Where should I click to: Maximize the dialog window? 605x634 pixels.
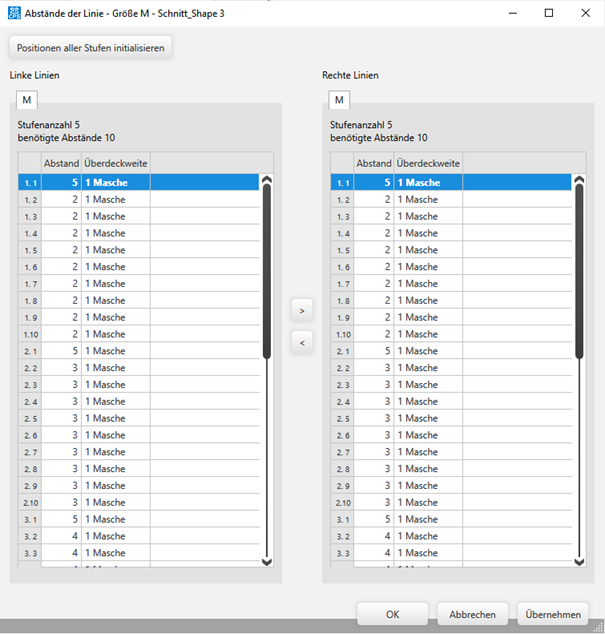(548, 13)
